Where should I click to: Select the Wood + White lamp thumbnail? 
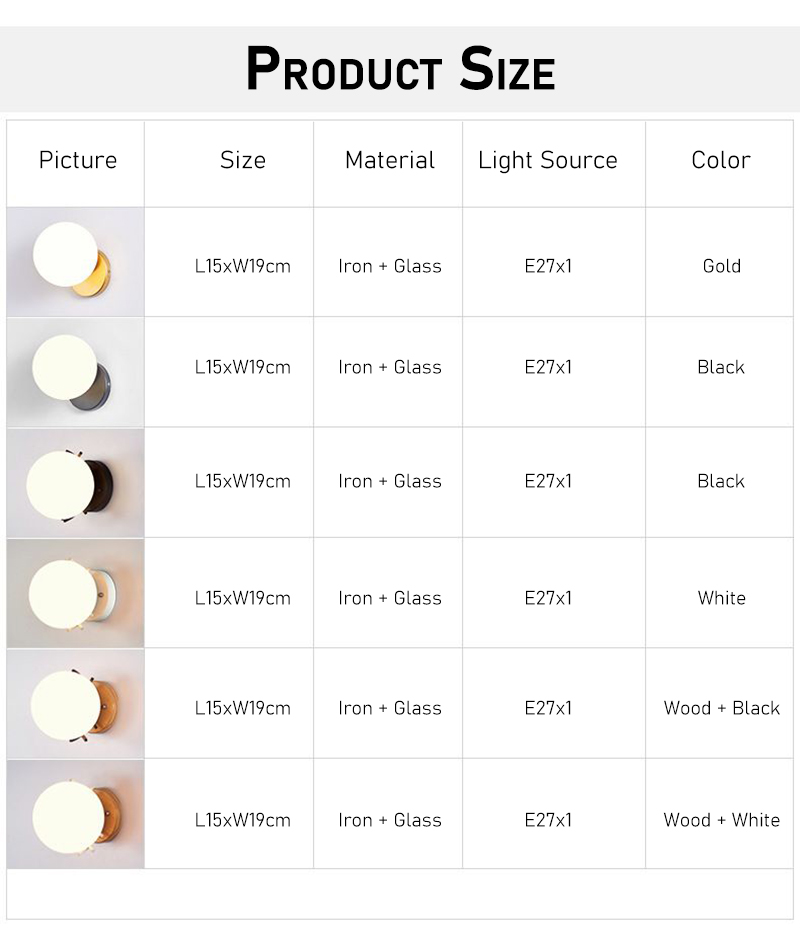click(x=75, y=814)
